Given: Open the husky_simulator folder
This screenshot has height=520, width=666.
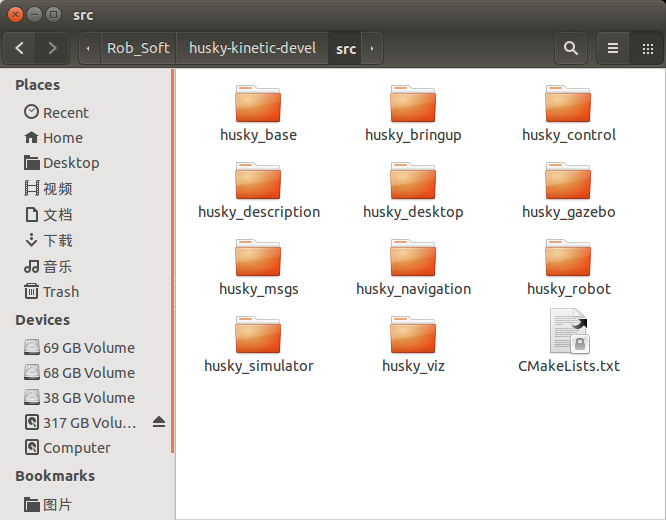Looking at the screenshot, I should pyautogui.click(x=258, y=336).
